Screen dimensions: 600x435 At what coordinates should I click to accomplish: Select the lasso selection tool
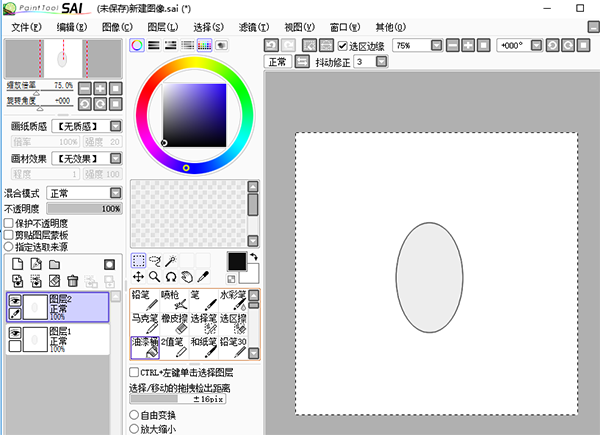click(155, 259)
